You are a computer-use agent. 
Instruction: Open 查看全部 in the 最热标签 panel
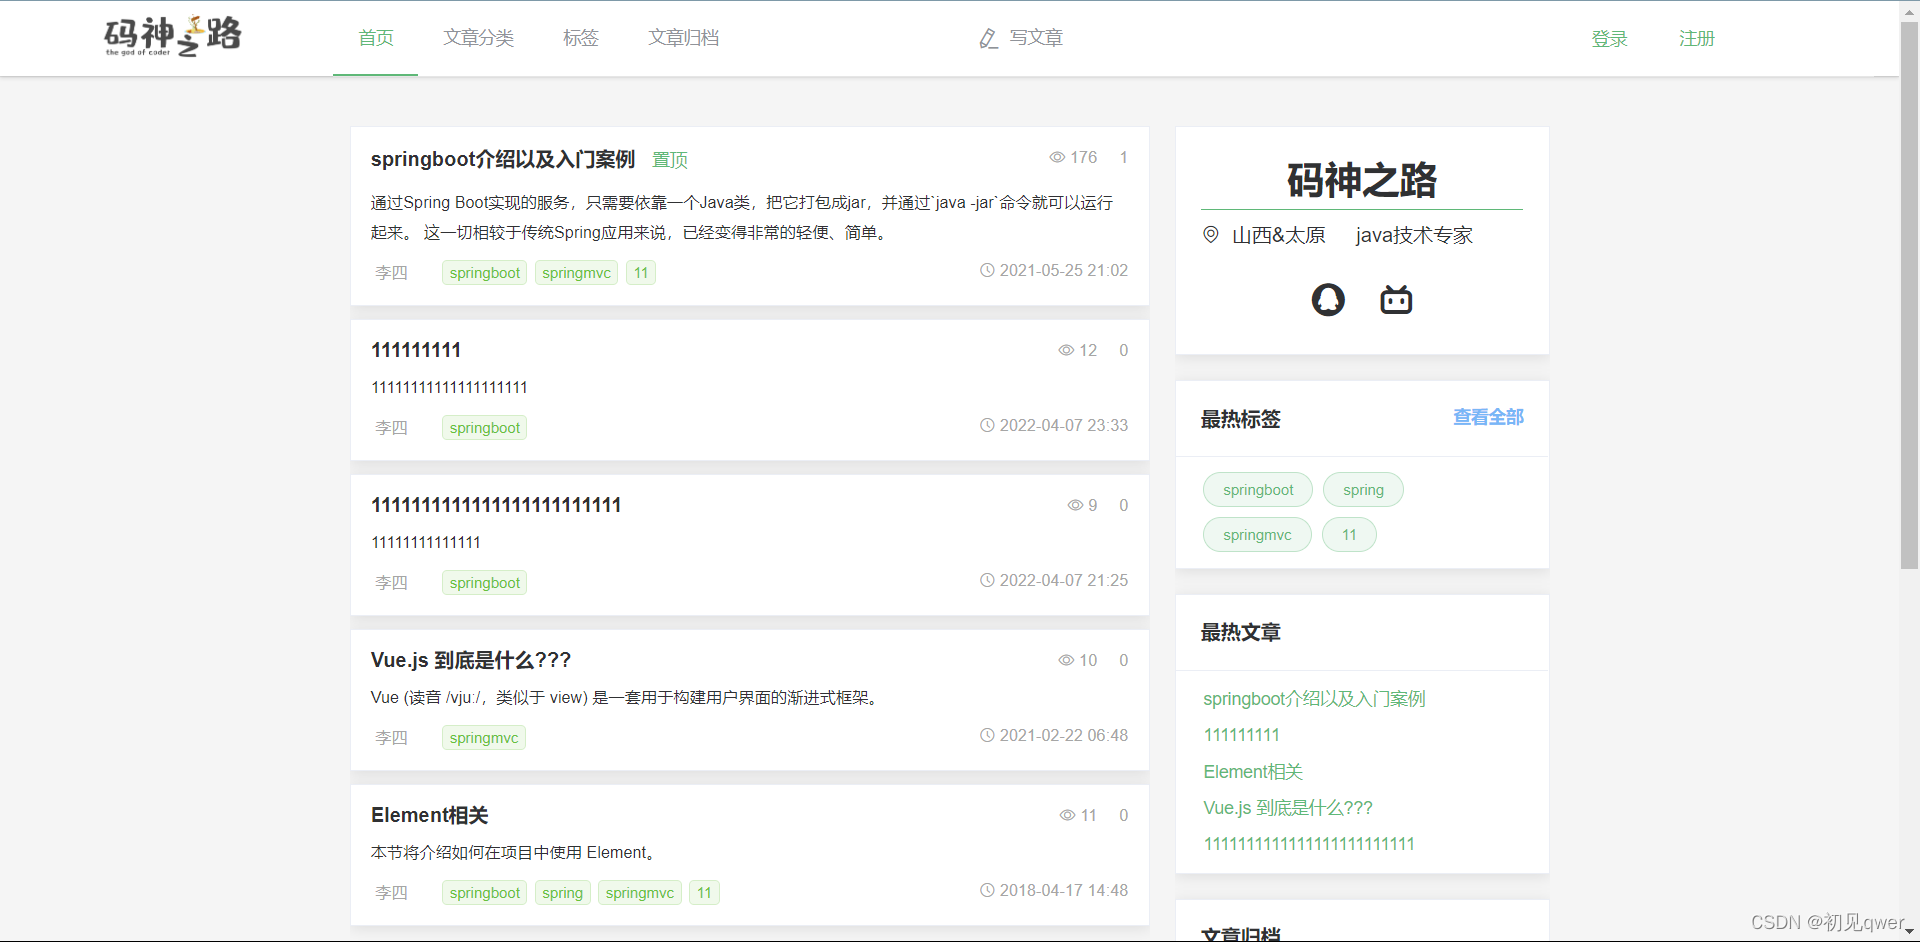click(1487, 418)
